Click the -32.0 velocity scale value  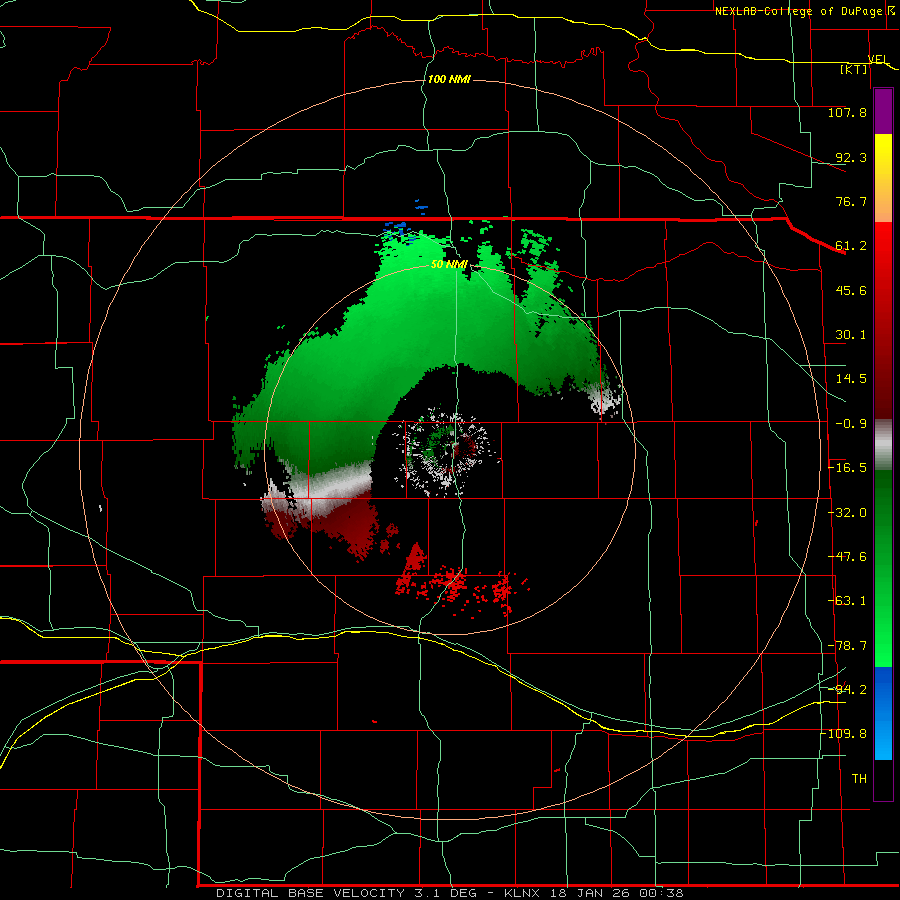(847, 513)
